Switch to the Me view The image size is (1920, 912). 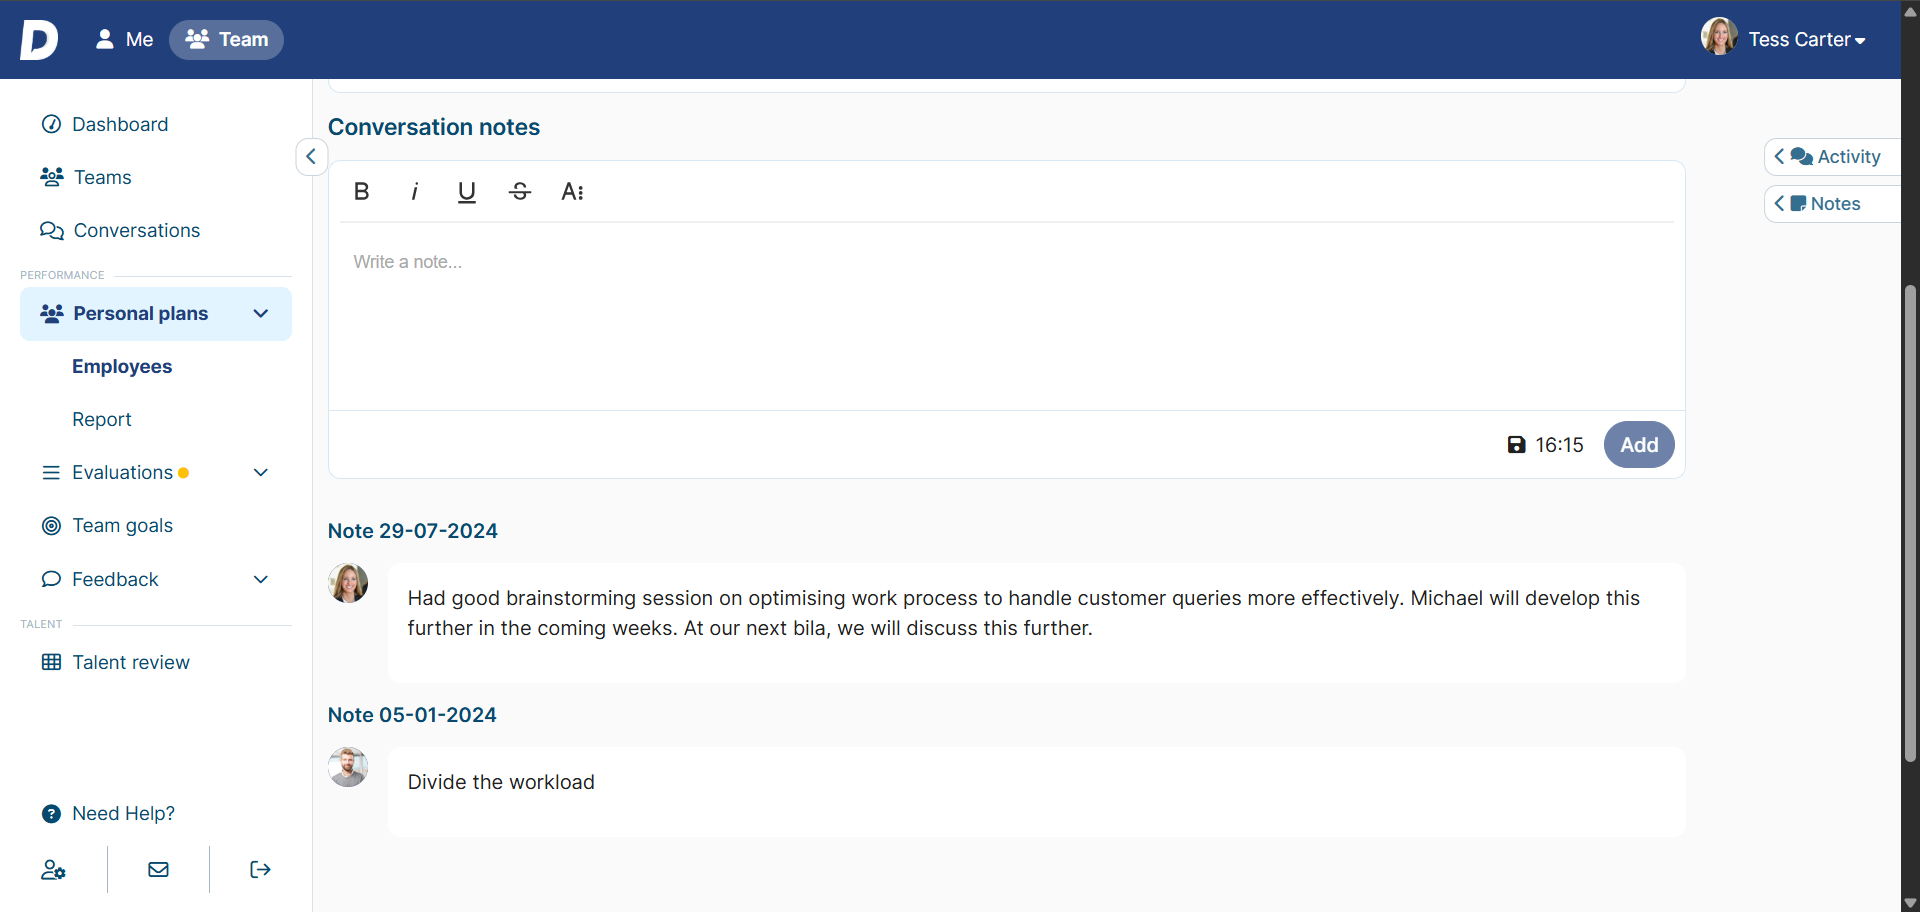pos(124,40)
